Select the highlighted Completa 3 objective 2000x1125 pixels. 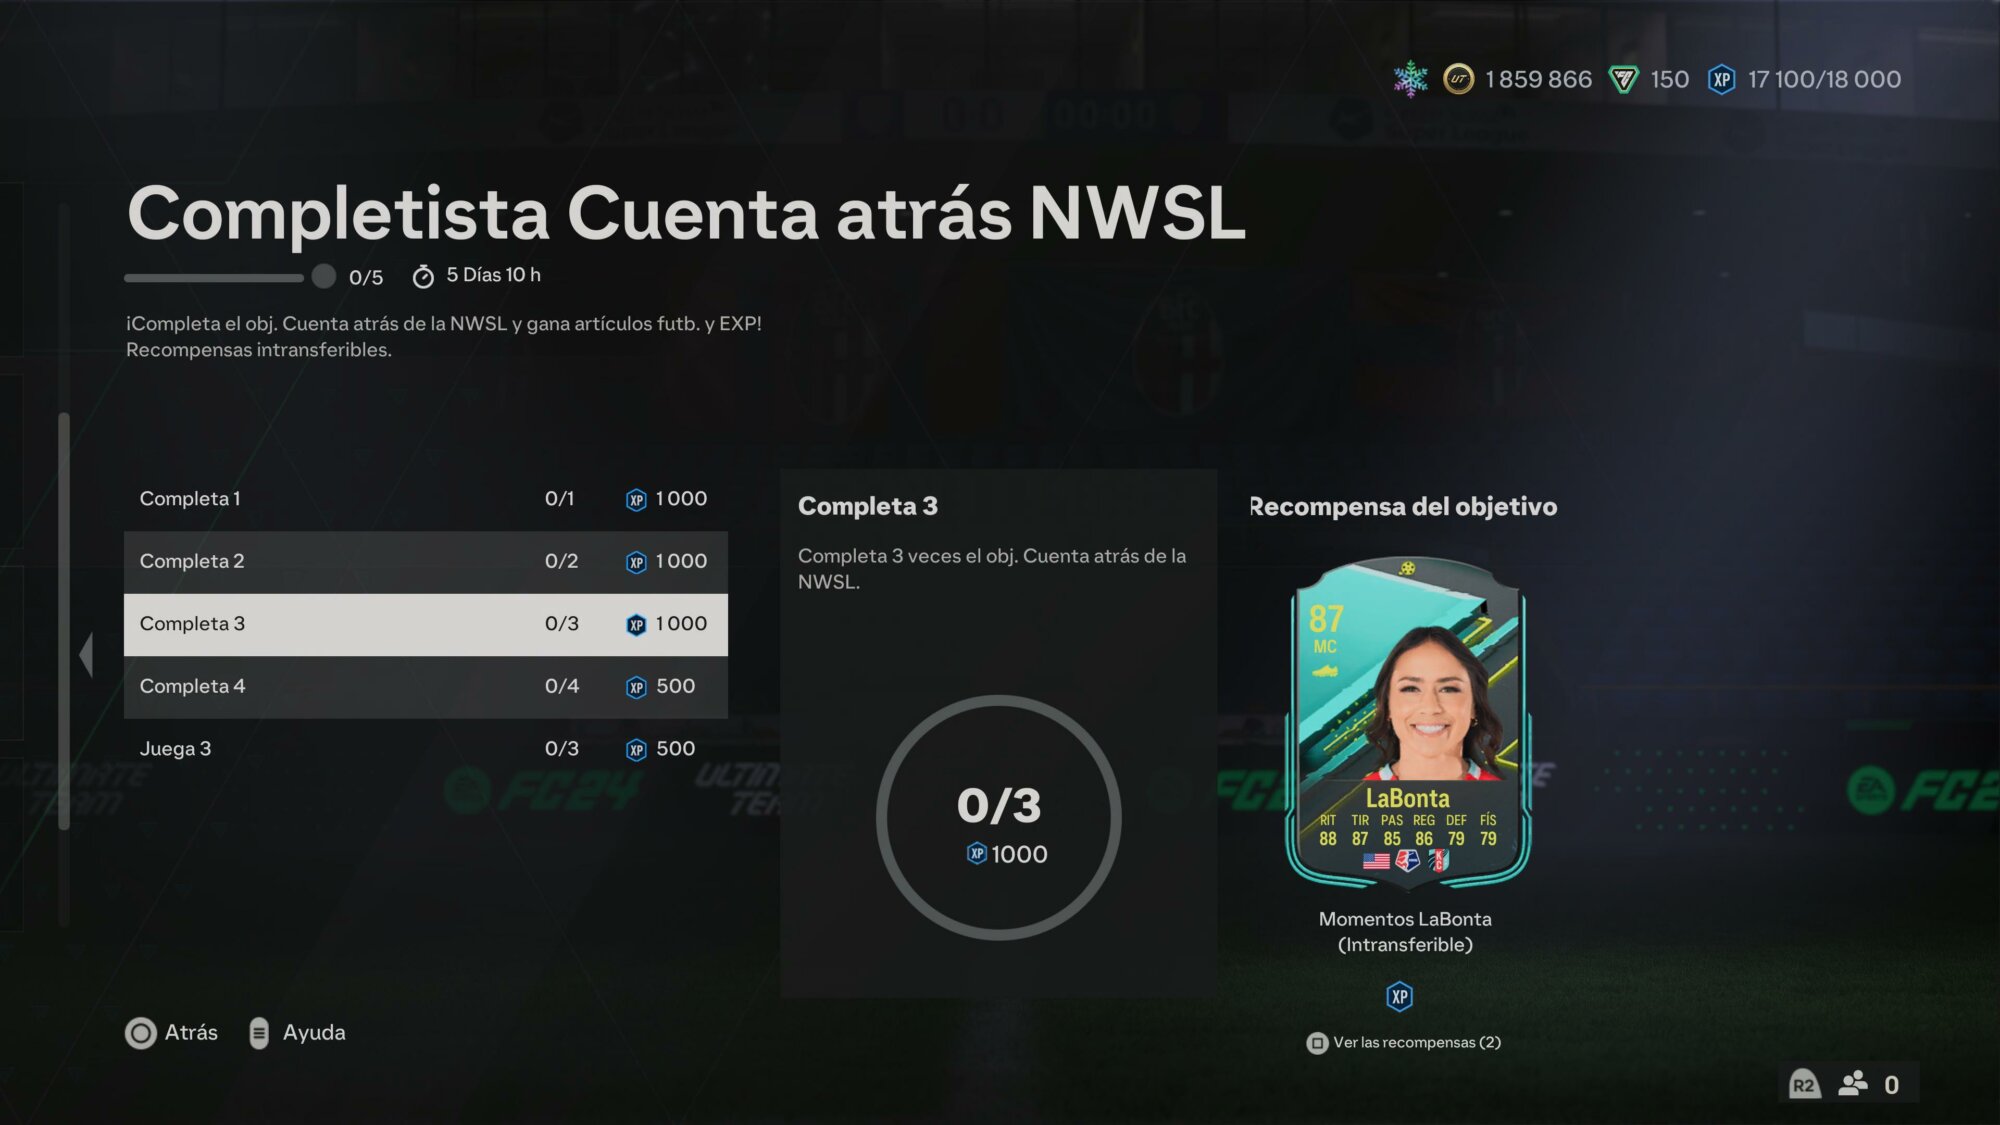(x=426, y=625)
